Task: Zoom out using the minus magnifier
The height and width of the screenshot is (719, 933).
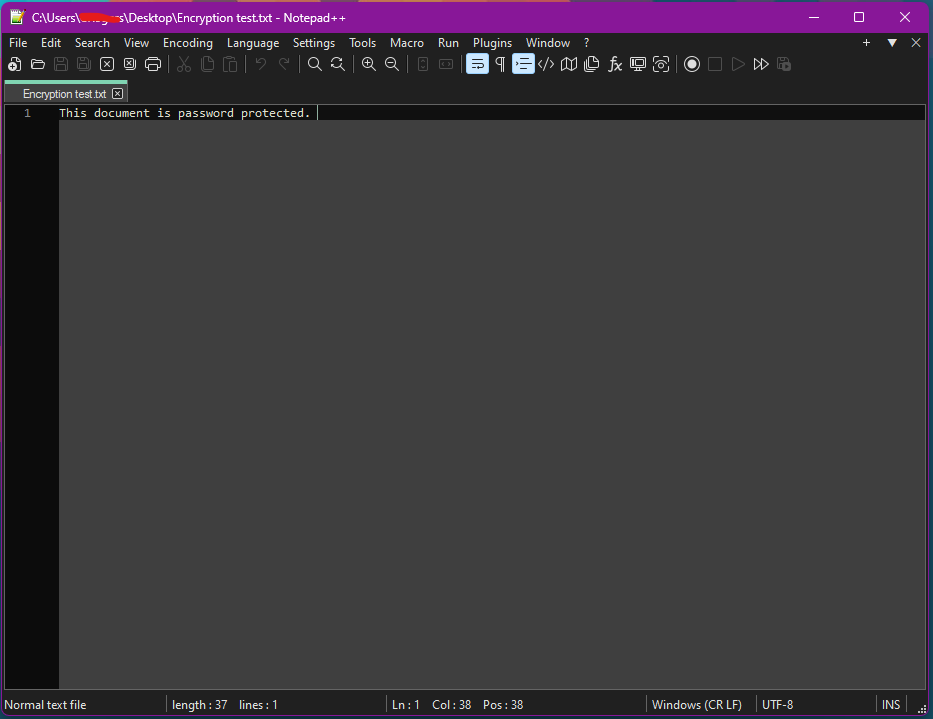Action: point(392,64)
